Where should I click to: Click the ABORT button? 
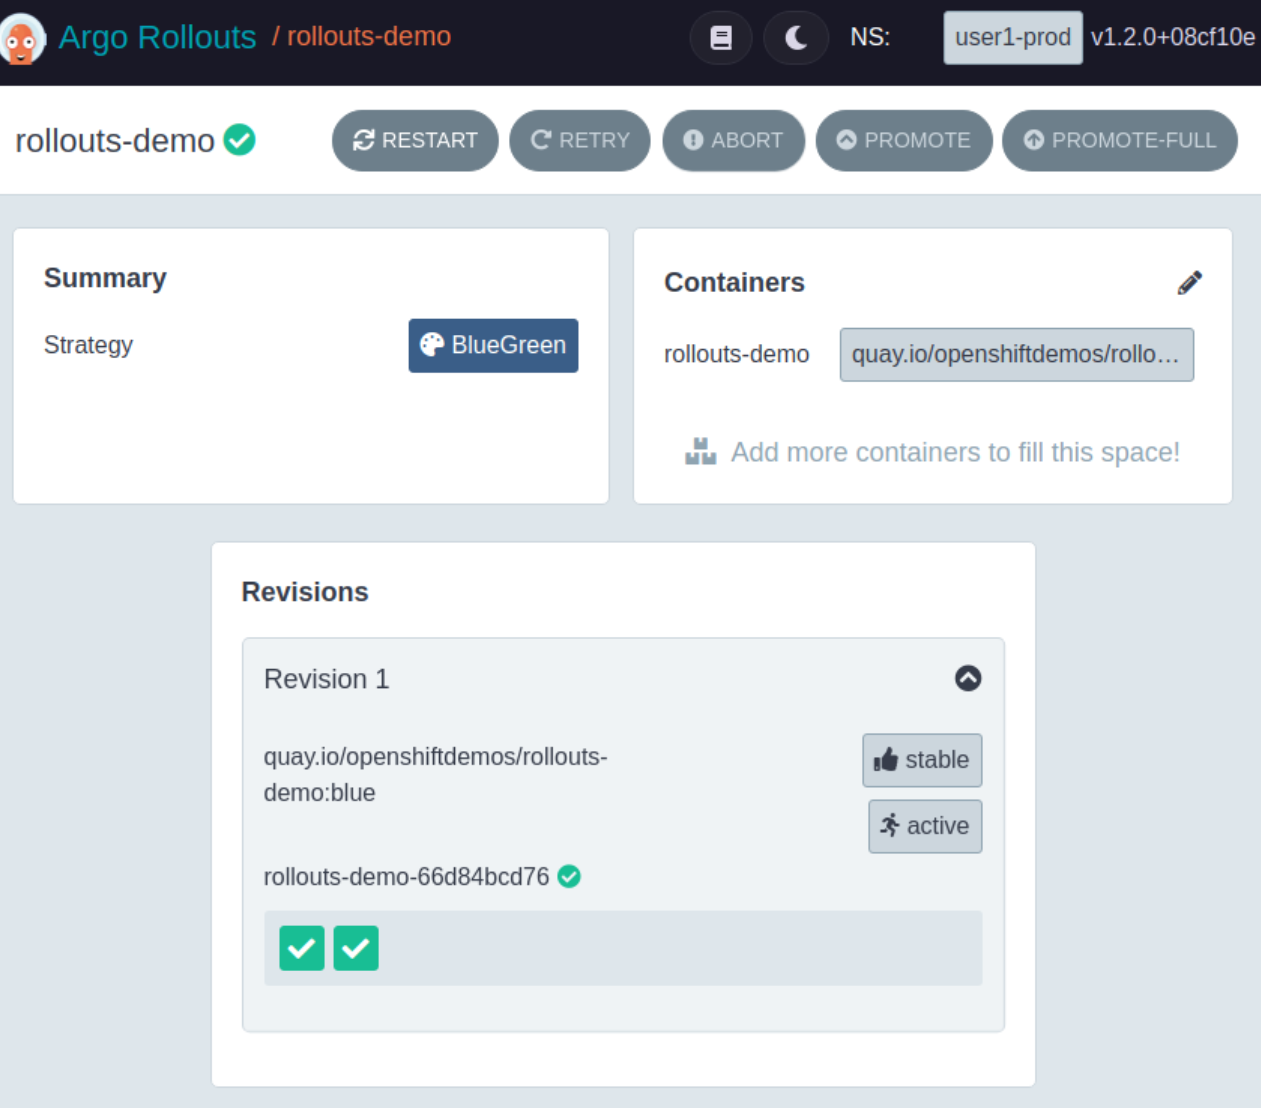pyautogui.click(x=734, y=140)
